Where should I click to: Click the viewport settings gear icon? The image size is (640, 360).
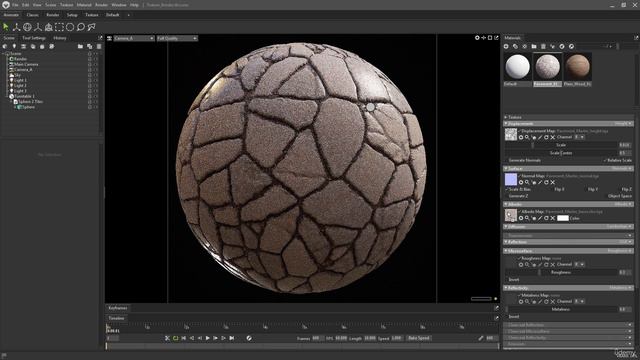tap(477, 38)
